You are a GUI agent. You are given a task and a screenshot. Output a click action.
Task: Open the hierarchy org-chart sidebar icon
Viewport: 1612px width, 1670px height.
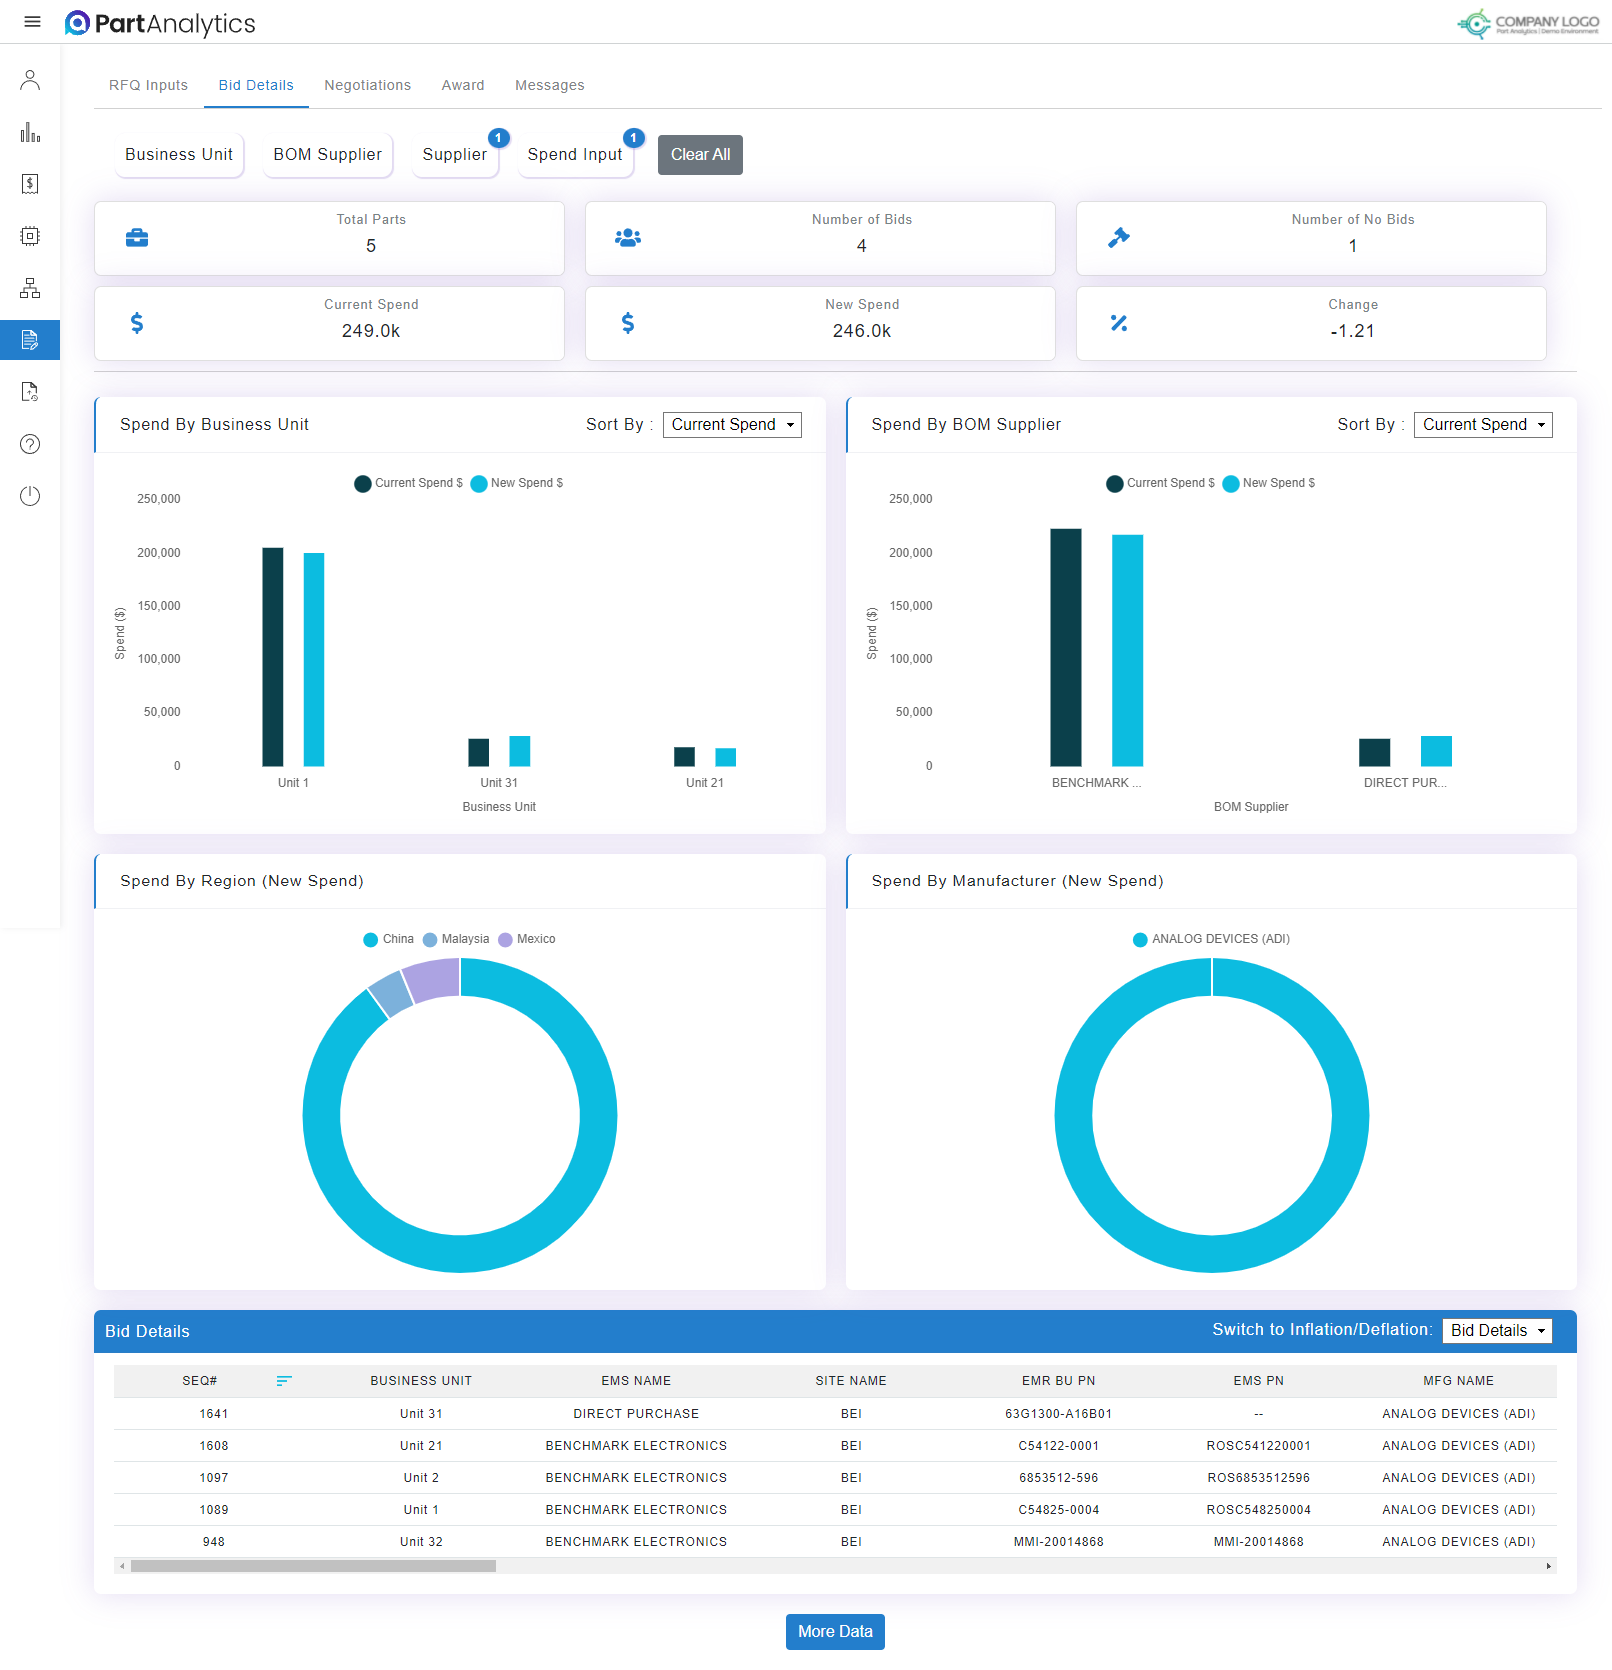pos(30,288)
